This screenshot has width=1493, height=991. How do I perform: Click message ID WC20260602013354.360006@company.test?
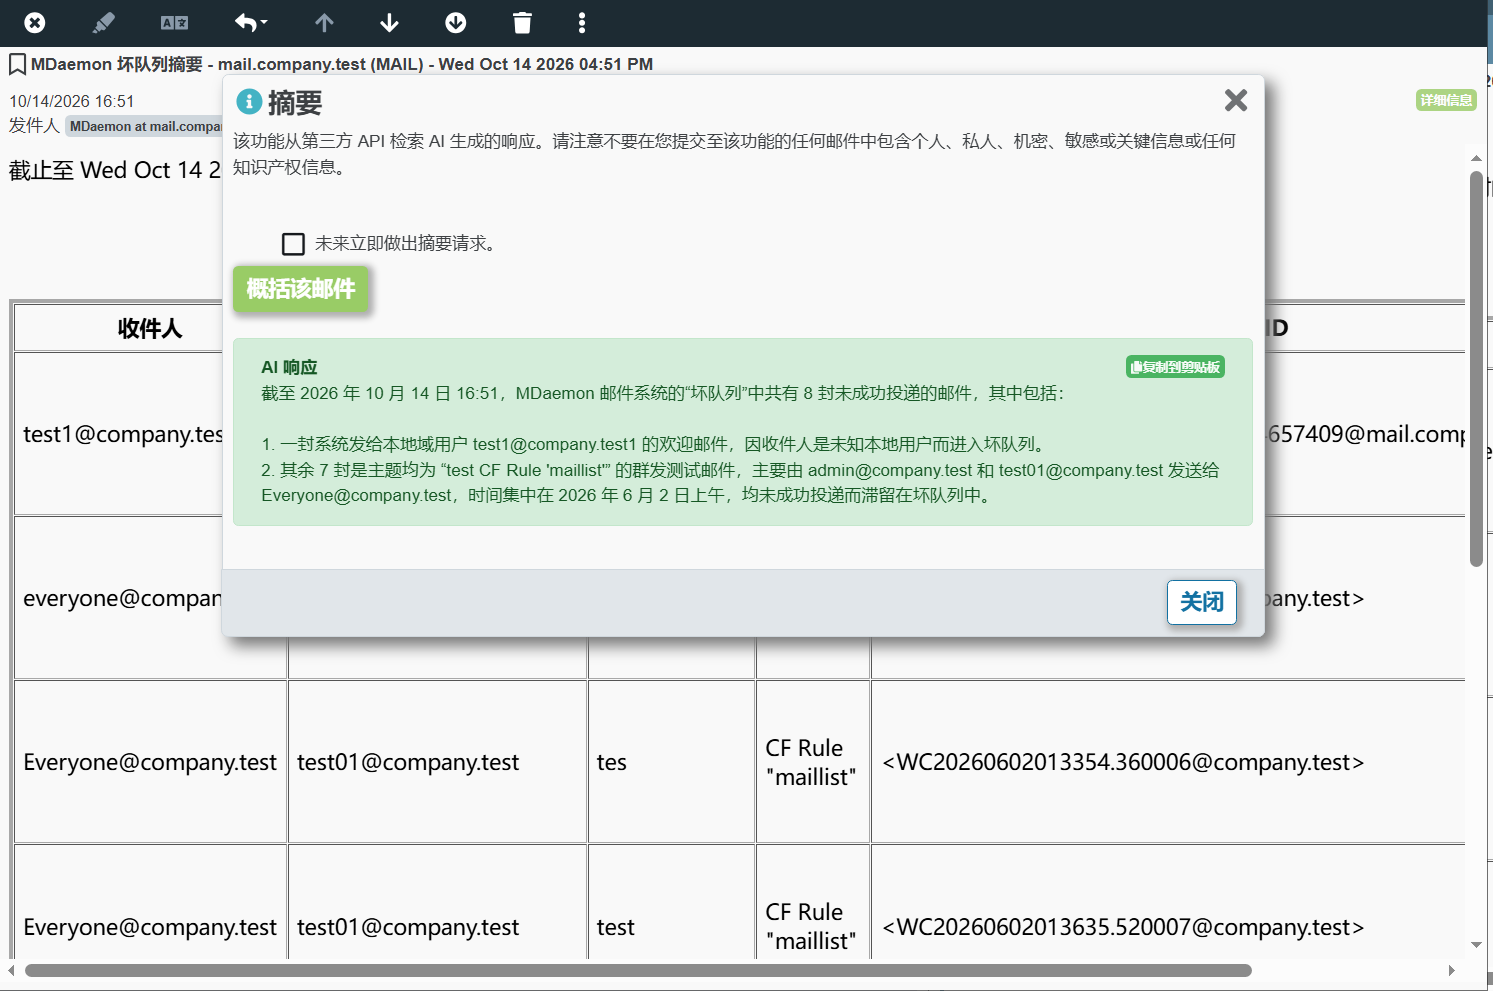[1123, 762]
